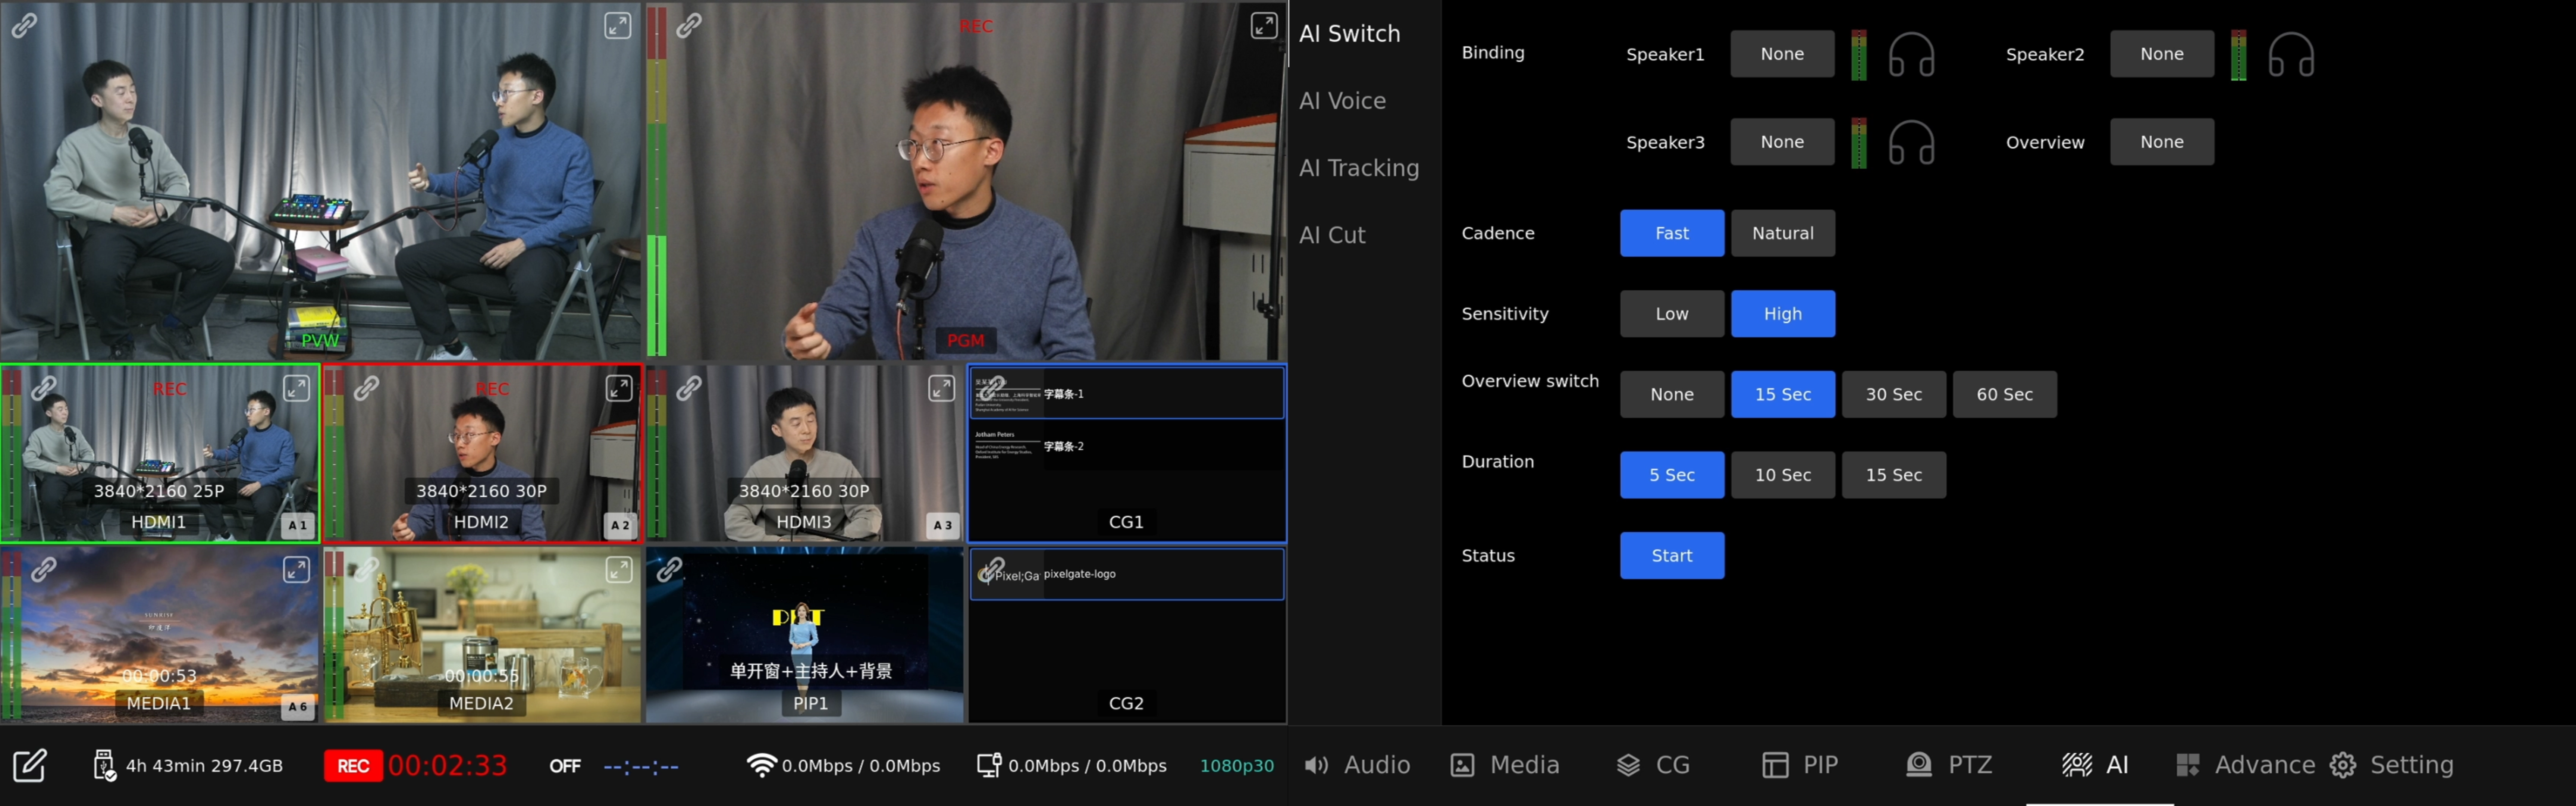This screenshot has height=806, width=2576.
Task: Start the AI Switch status
Action: pos(1672,556)
